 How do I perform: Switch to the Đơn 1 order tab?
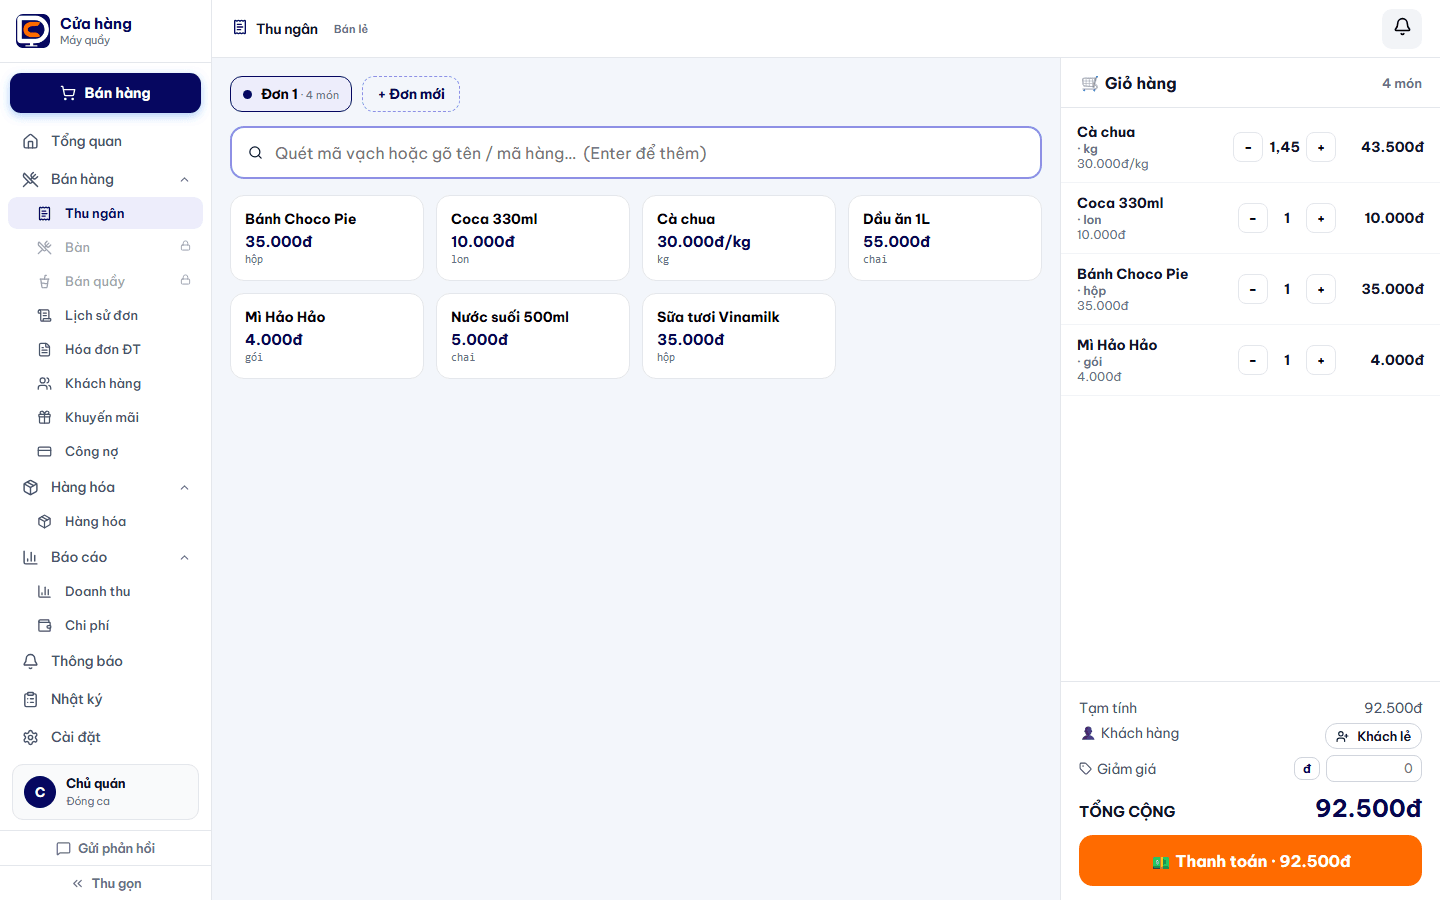(x=291, y=94)
